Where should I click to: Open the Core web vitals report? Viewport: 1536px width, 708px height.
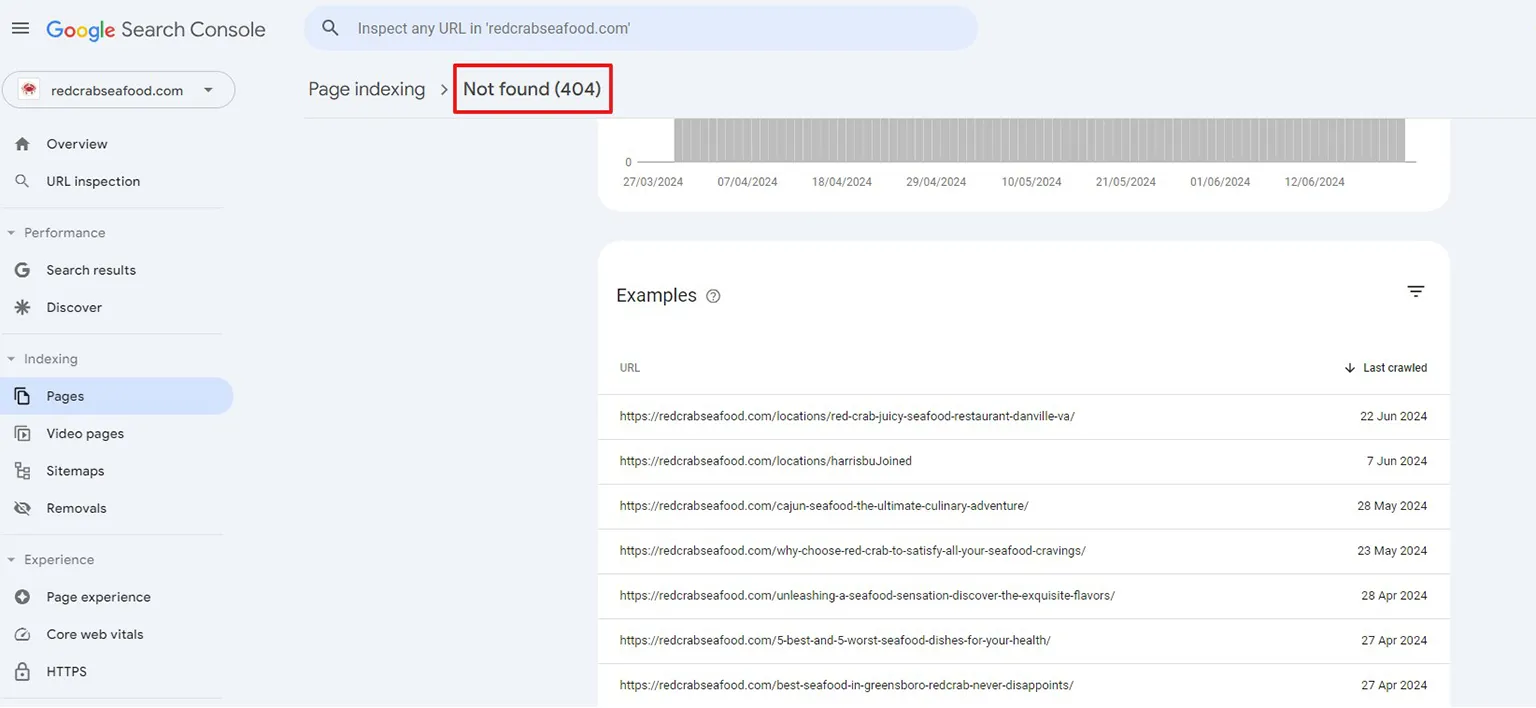pyautogui.click(x=95, y=634)
